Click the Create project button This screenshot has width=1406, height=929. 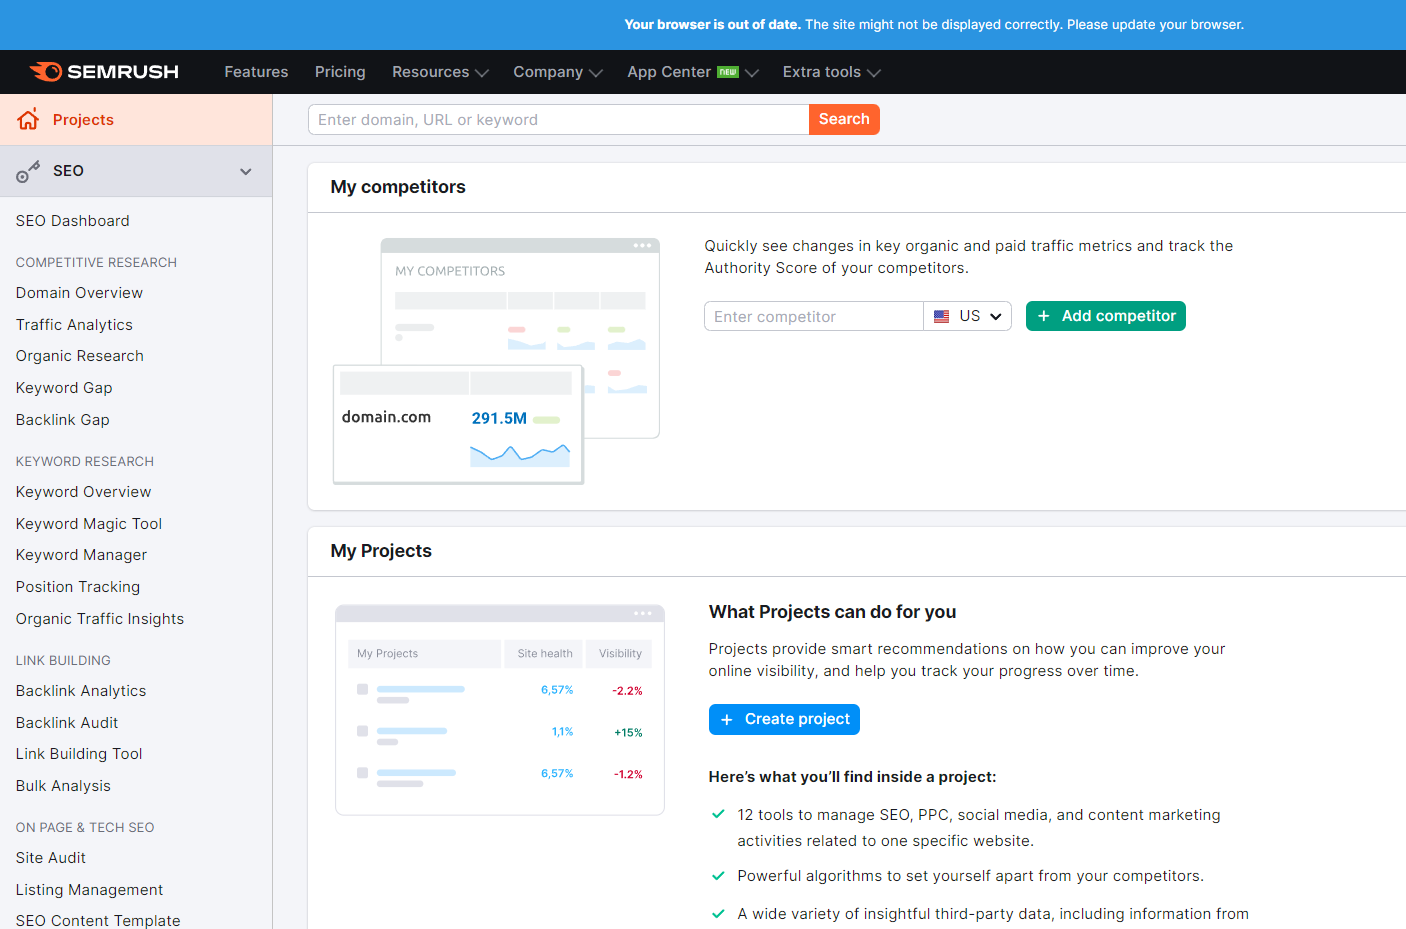pos(784,719)
